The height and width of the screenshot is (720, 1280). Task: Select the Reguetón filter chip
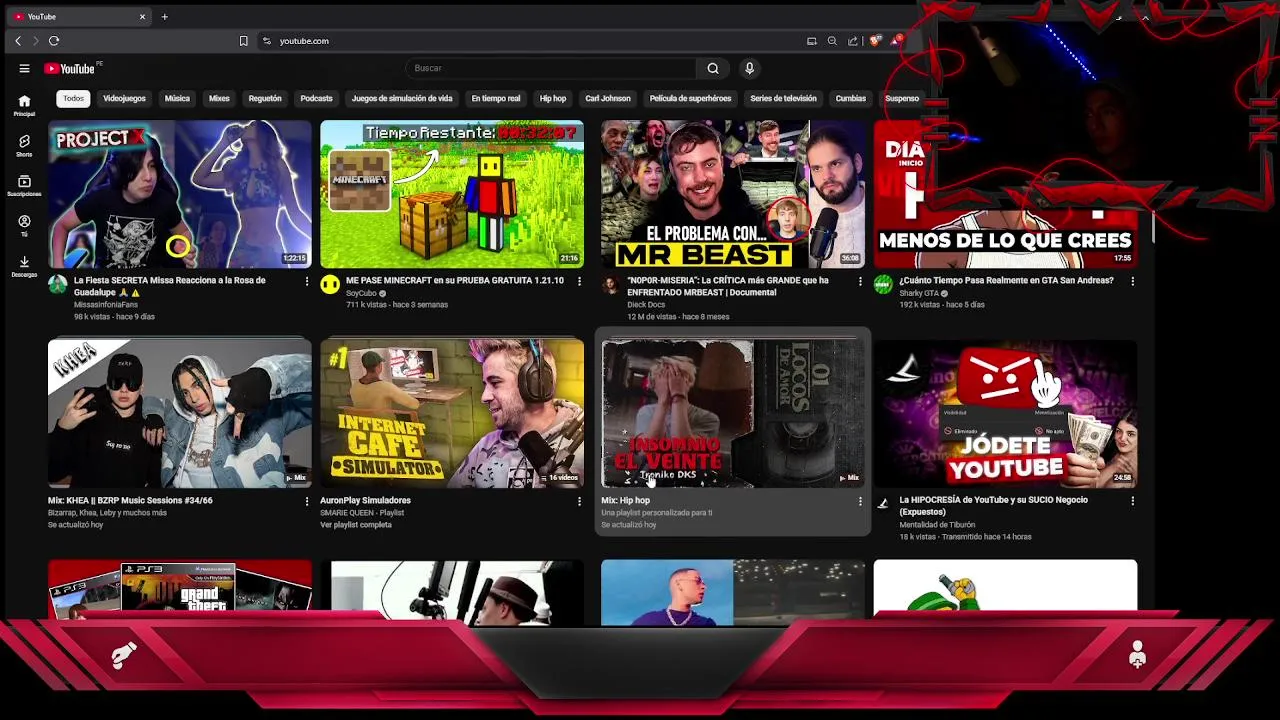pyautogui.click(x=265, y=98)
